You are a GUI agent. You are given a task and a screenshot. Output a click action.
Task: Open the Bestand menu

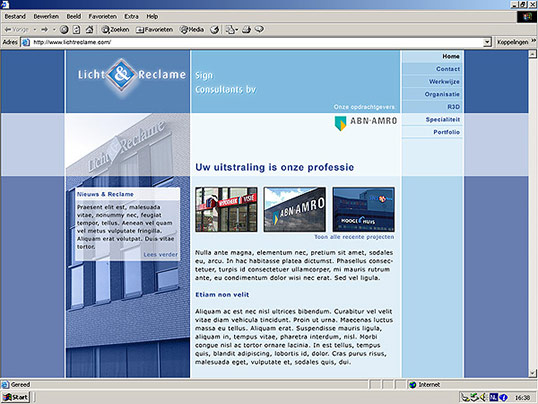15,16
